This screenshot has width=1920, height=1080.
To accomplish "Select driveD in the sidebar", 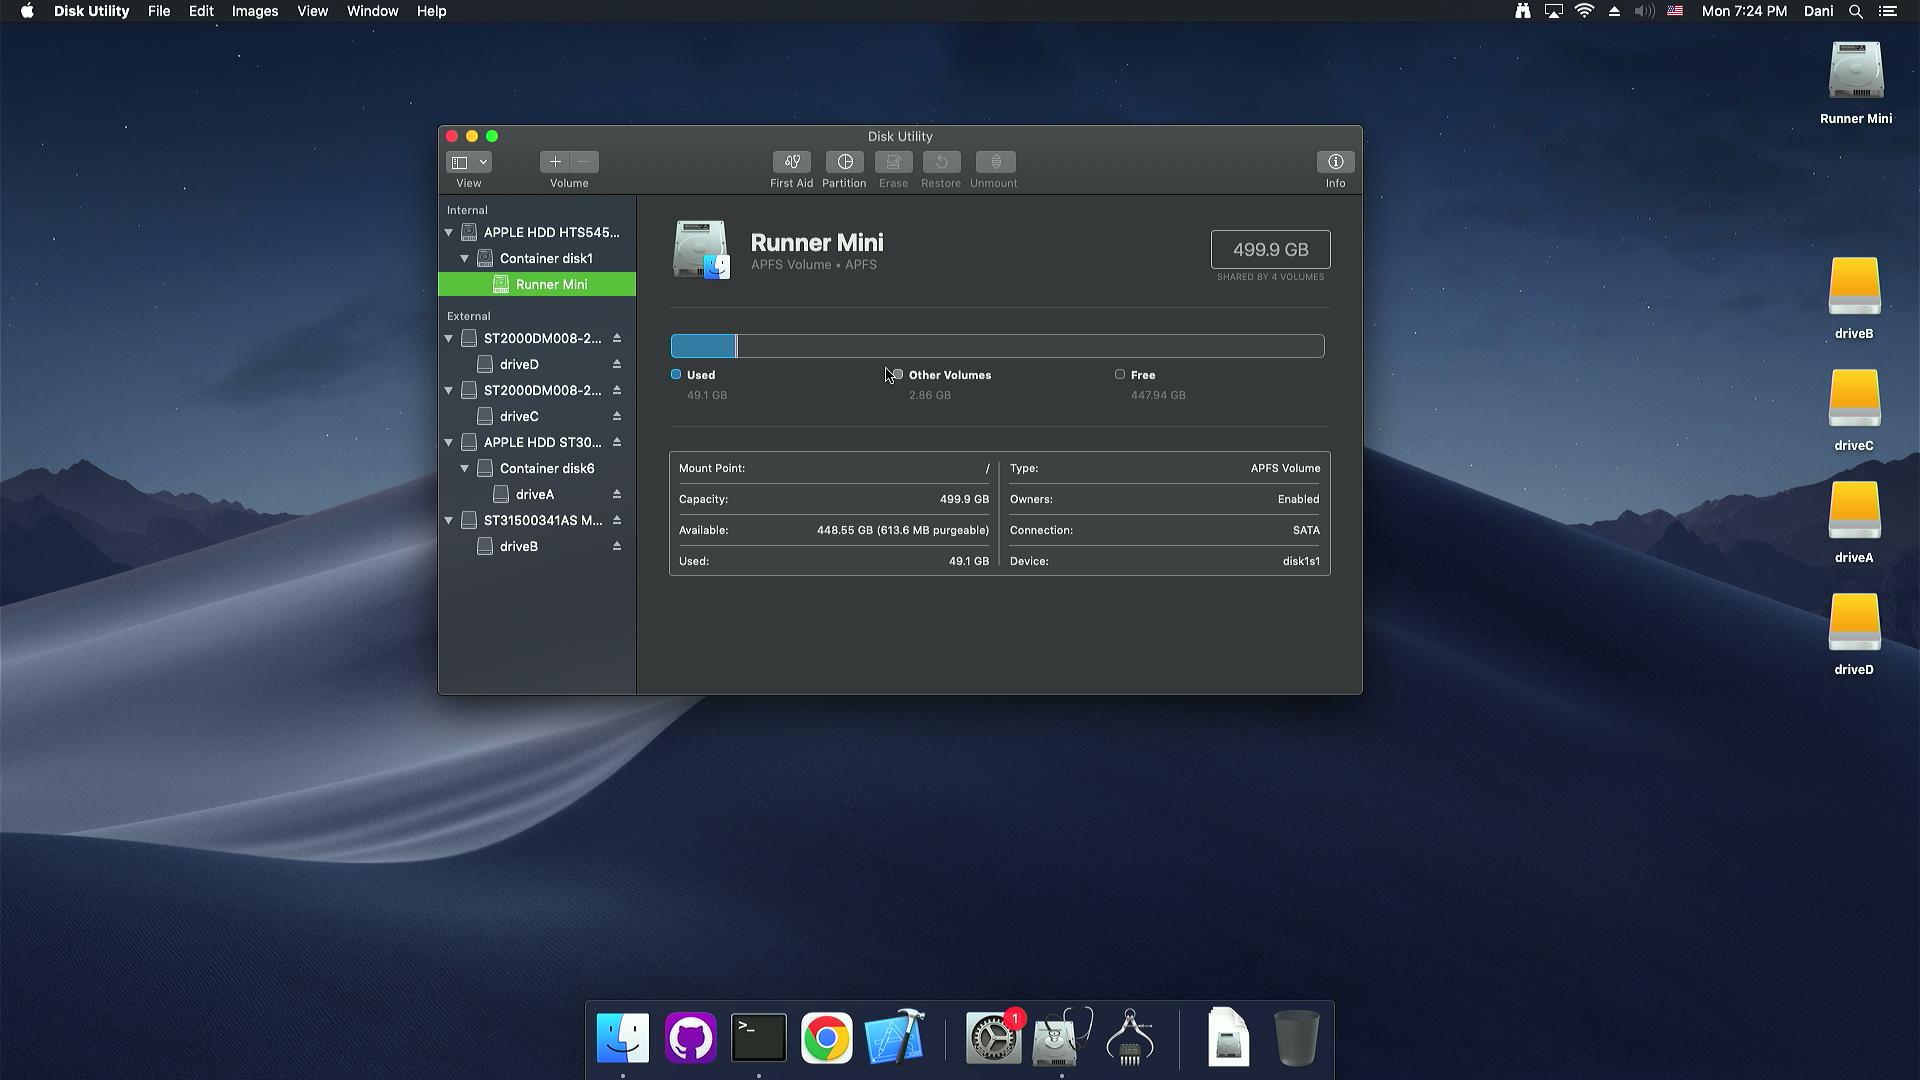I will point(537,364).
